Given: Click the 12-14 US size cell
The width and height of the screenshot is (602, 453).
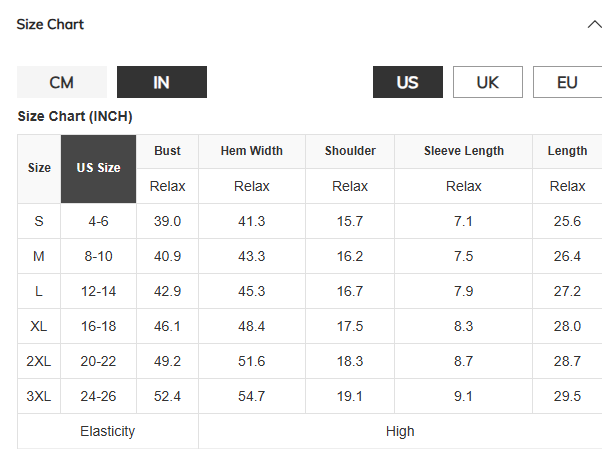Looking at the screenshot, I should tap(98, 291).
